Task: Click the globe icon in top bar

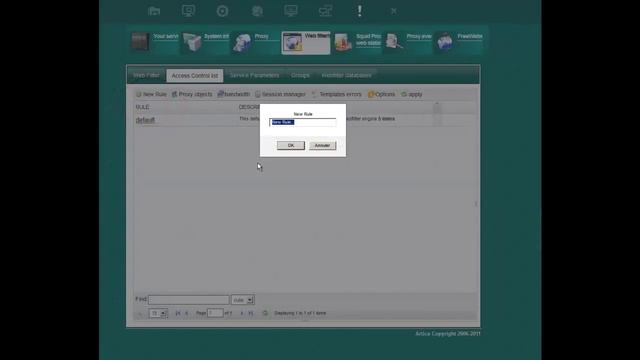Action: pos(257,11)
